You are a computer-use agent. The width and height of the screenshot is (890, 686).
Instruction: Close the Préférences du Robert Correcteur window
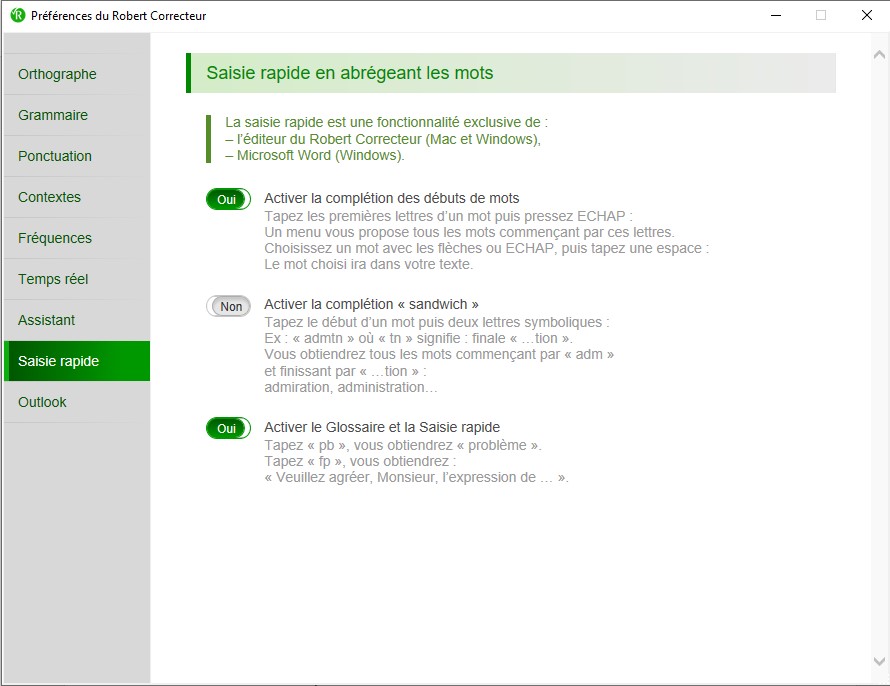pos(867,15)
